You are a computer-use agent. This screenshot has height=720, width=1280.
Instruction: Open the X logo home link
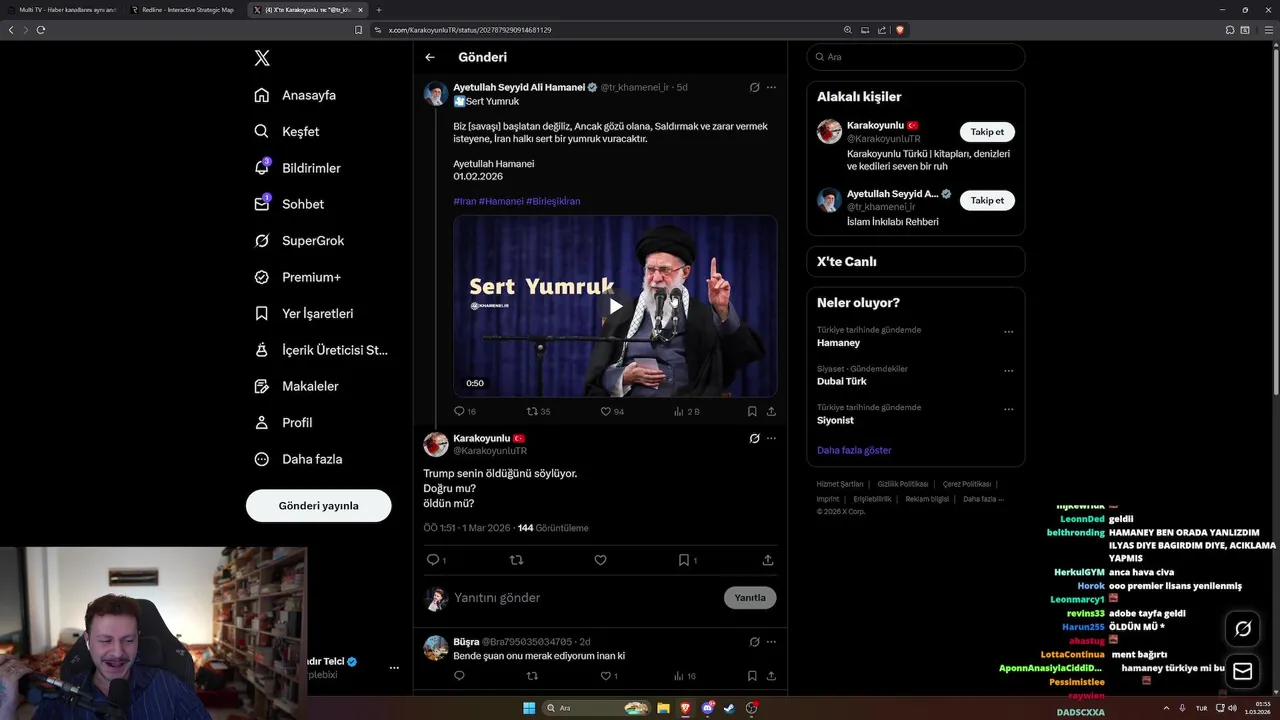(262, 58)
